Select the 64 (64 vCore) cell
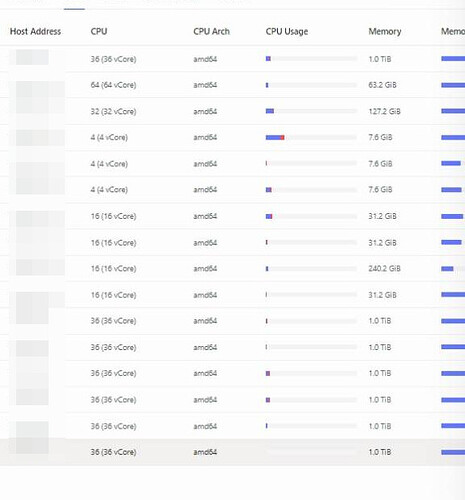 click(113, 85)
